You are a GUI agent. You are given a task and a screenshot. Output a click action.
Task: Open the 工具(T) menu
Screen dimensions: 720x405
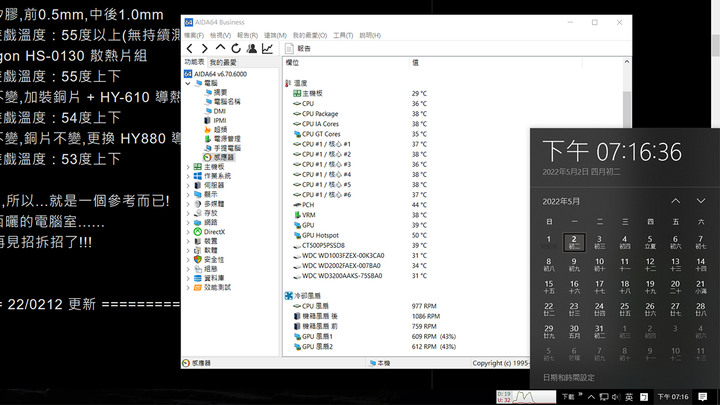[x=343, y=35]
